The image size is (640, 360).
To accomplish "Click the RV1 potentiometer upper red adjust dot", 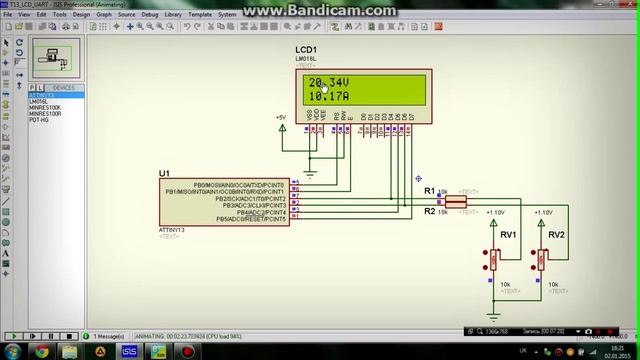I will click(x=485, y=253).
